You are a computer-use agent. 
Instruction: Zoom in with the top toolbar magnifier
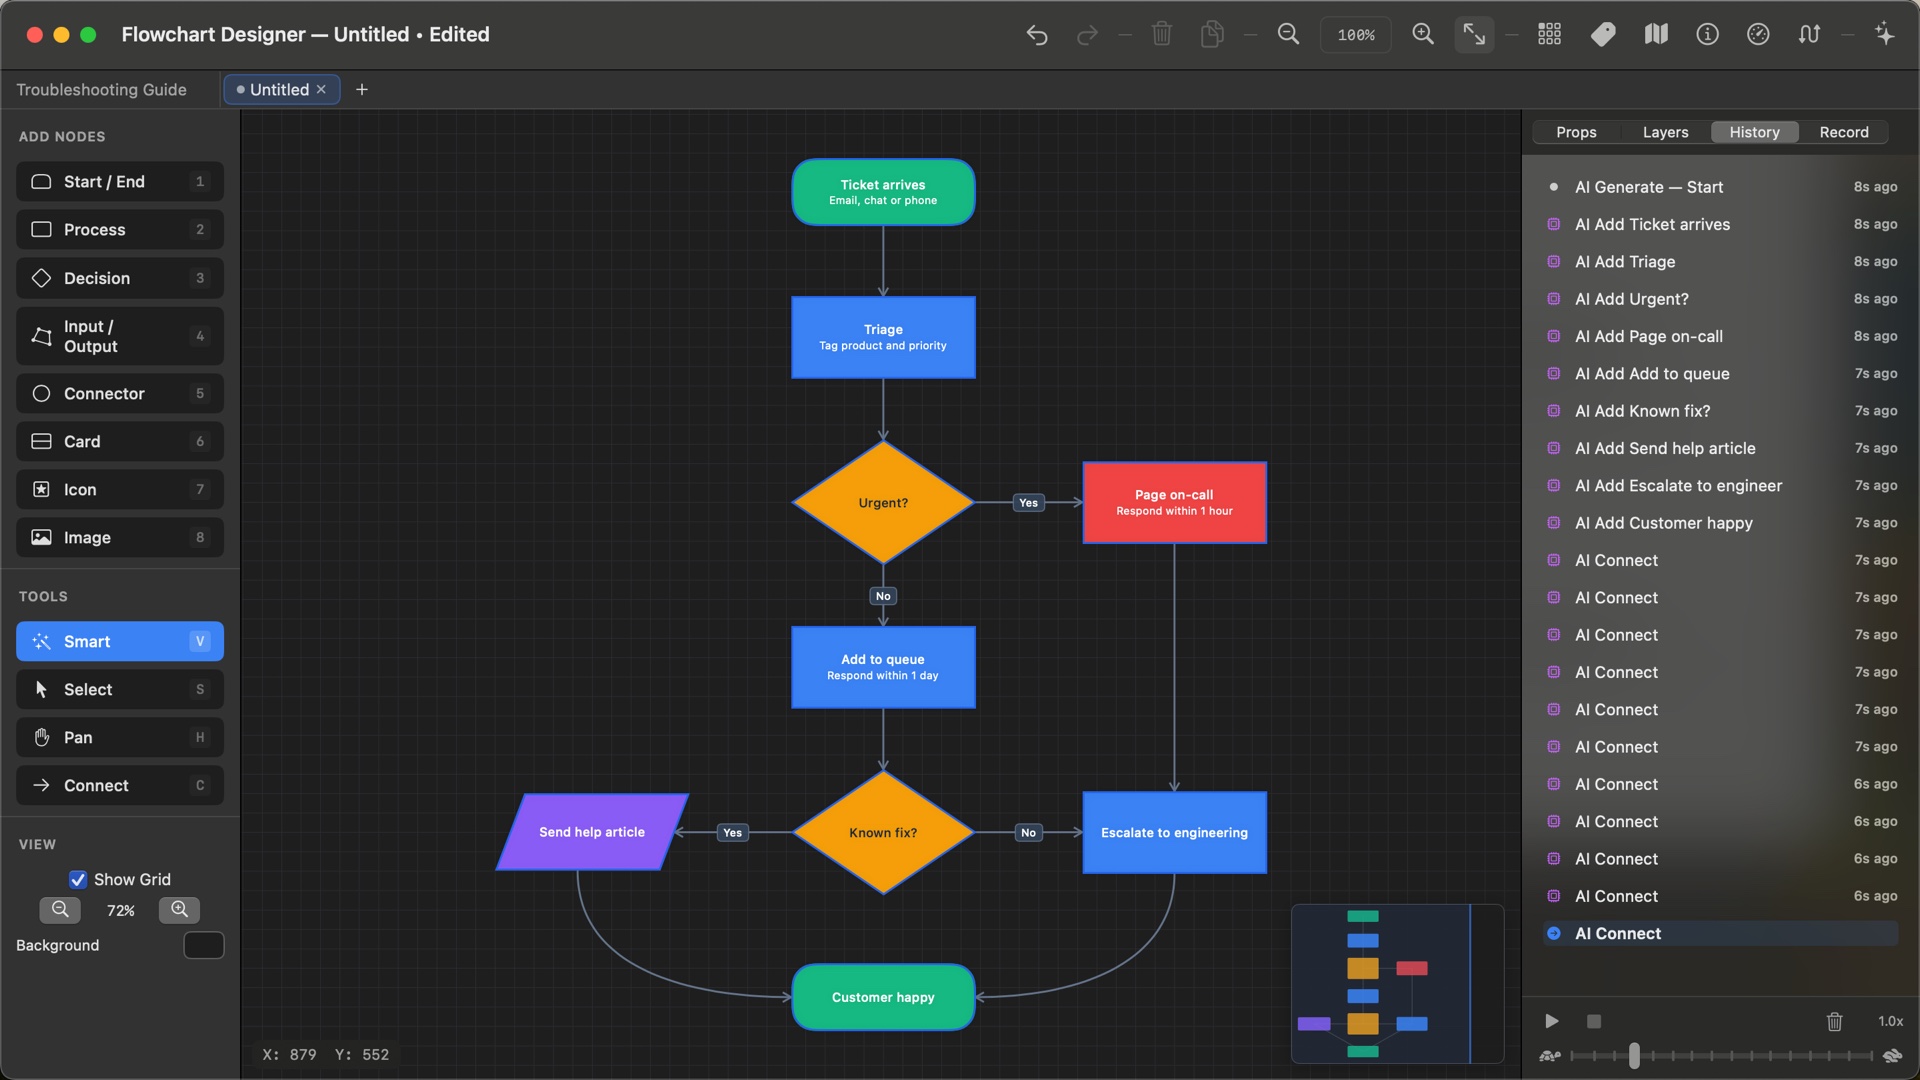coord(1423,34)
